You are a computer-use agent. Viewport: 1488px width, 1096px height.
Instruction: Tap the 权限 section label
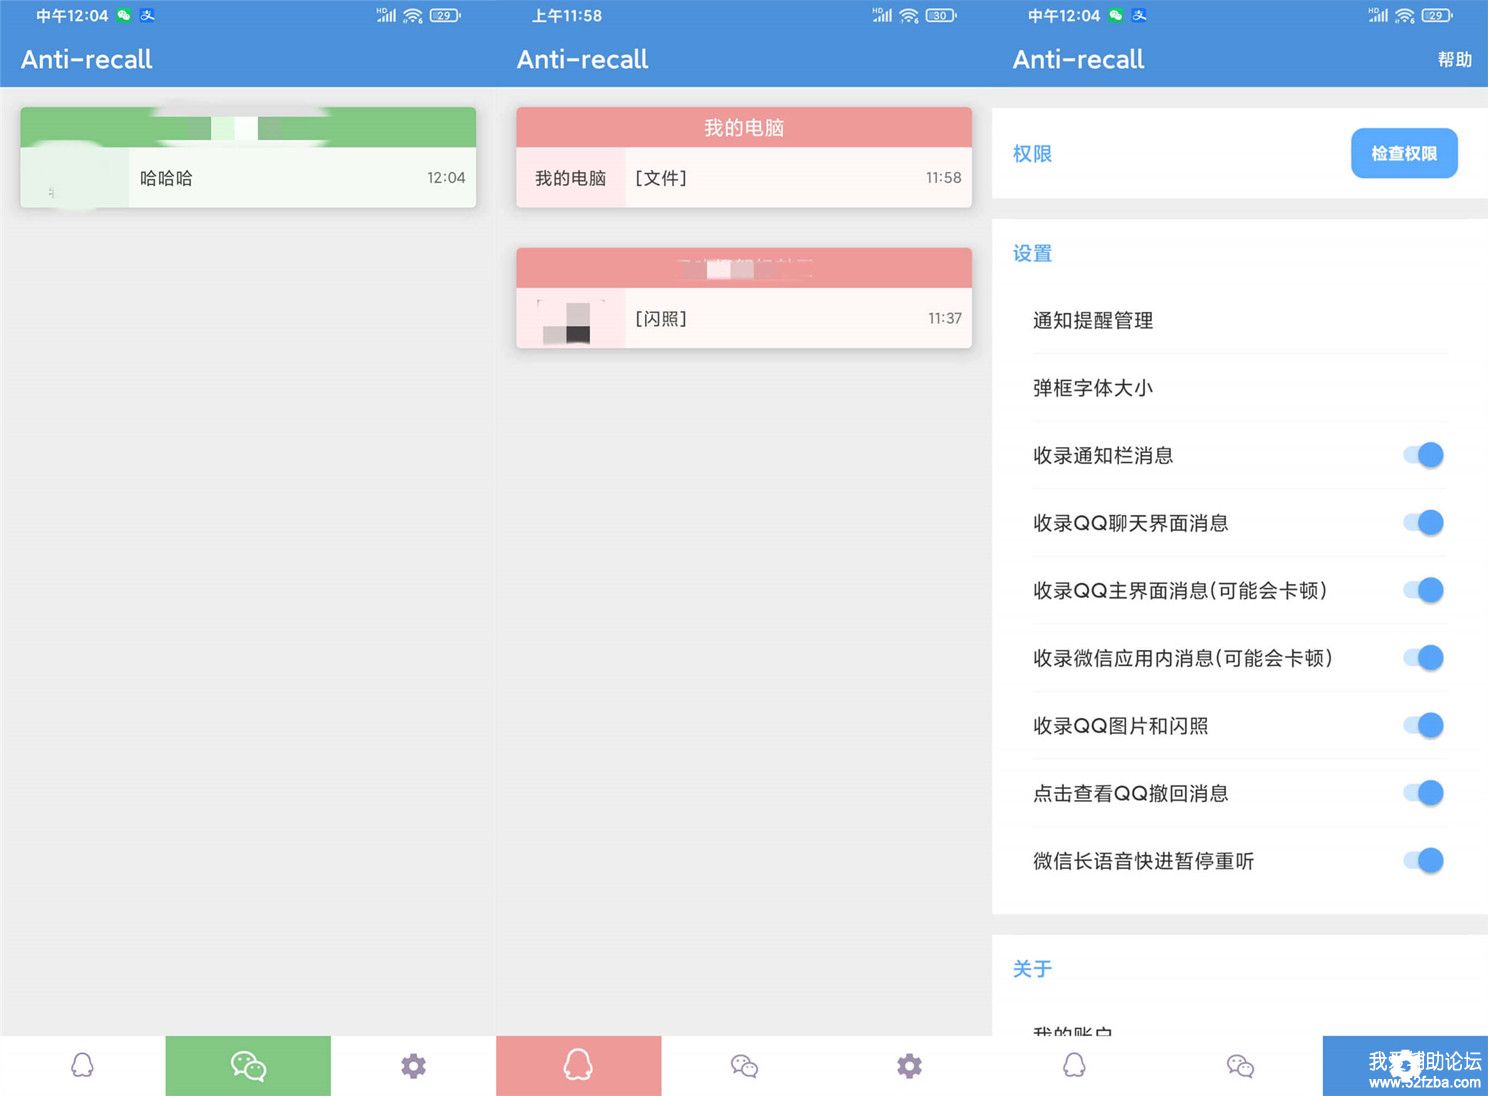coord(1032,154)
